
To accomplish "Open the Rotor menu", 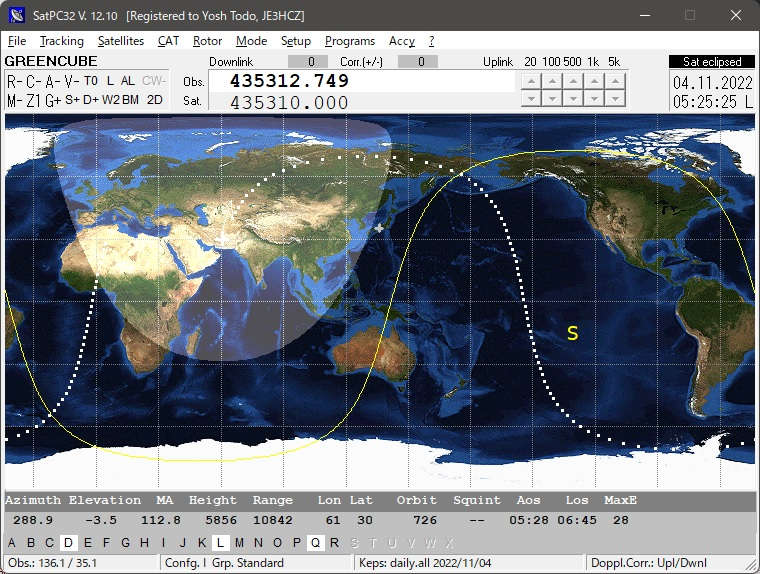I will (x=207, y=41).
